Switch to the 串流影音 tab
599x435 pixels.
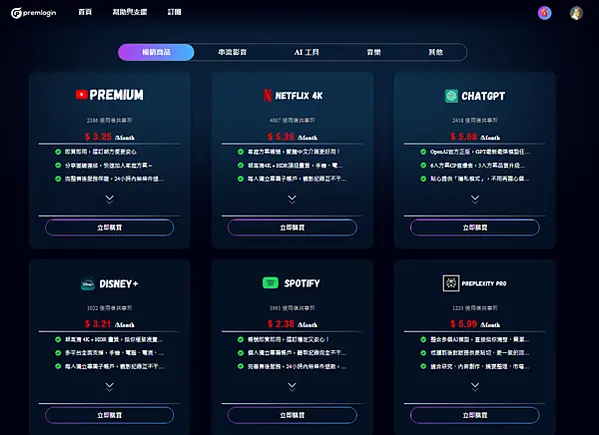pos(232,52)
